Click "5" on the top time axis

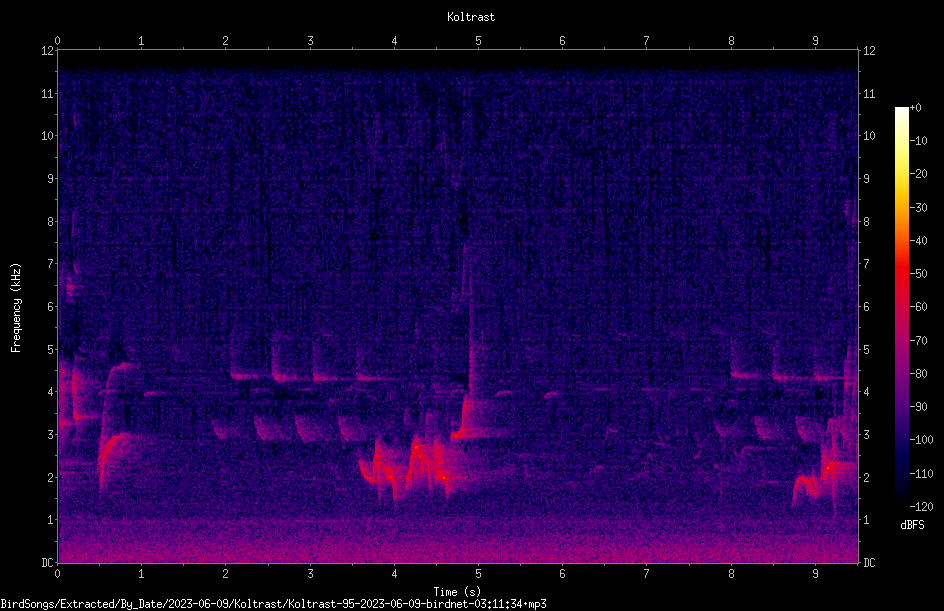[478, 41]
